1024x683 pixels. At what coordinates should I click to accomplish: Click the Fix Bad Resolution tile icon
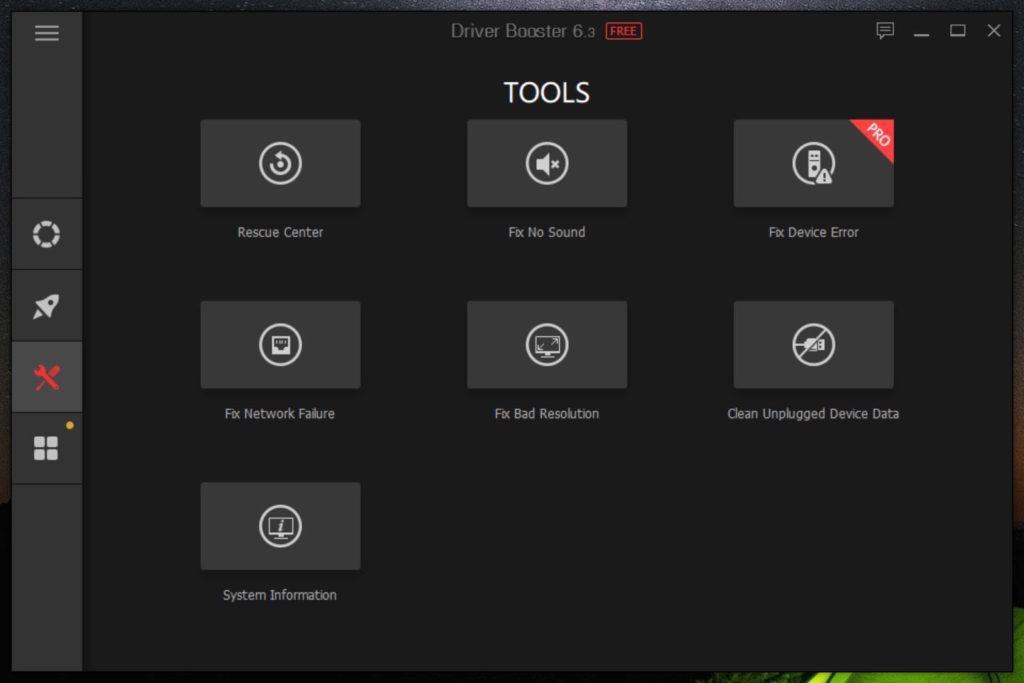coord(547,345)
